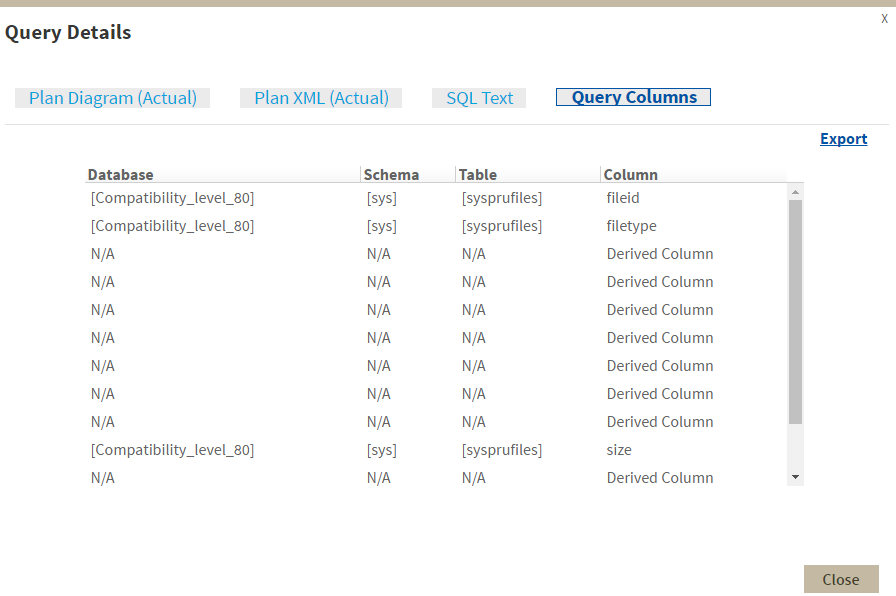Select the filetype column row
Screen dimensions: 896x596
pyautogui.click(x=631, y=226)
